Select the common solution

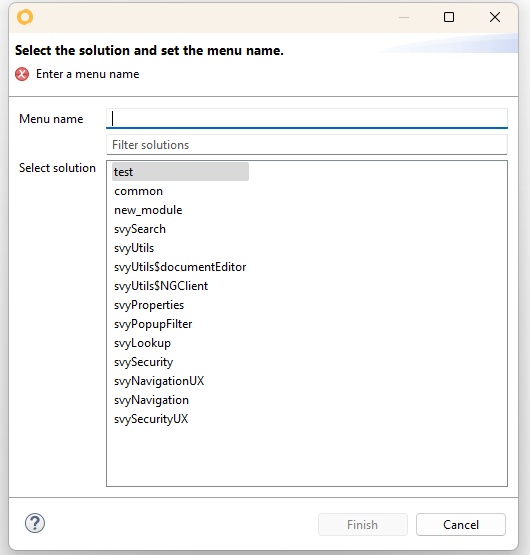pyautogui.click(x=138, y=191)
